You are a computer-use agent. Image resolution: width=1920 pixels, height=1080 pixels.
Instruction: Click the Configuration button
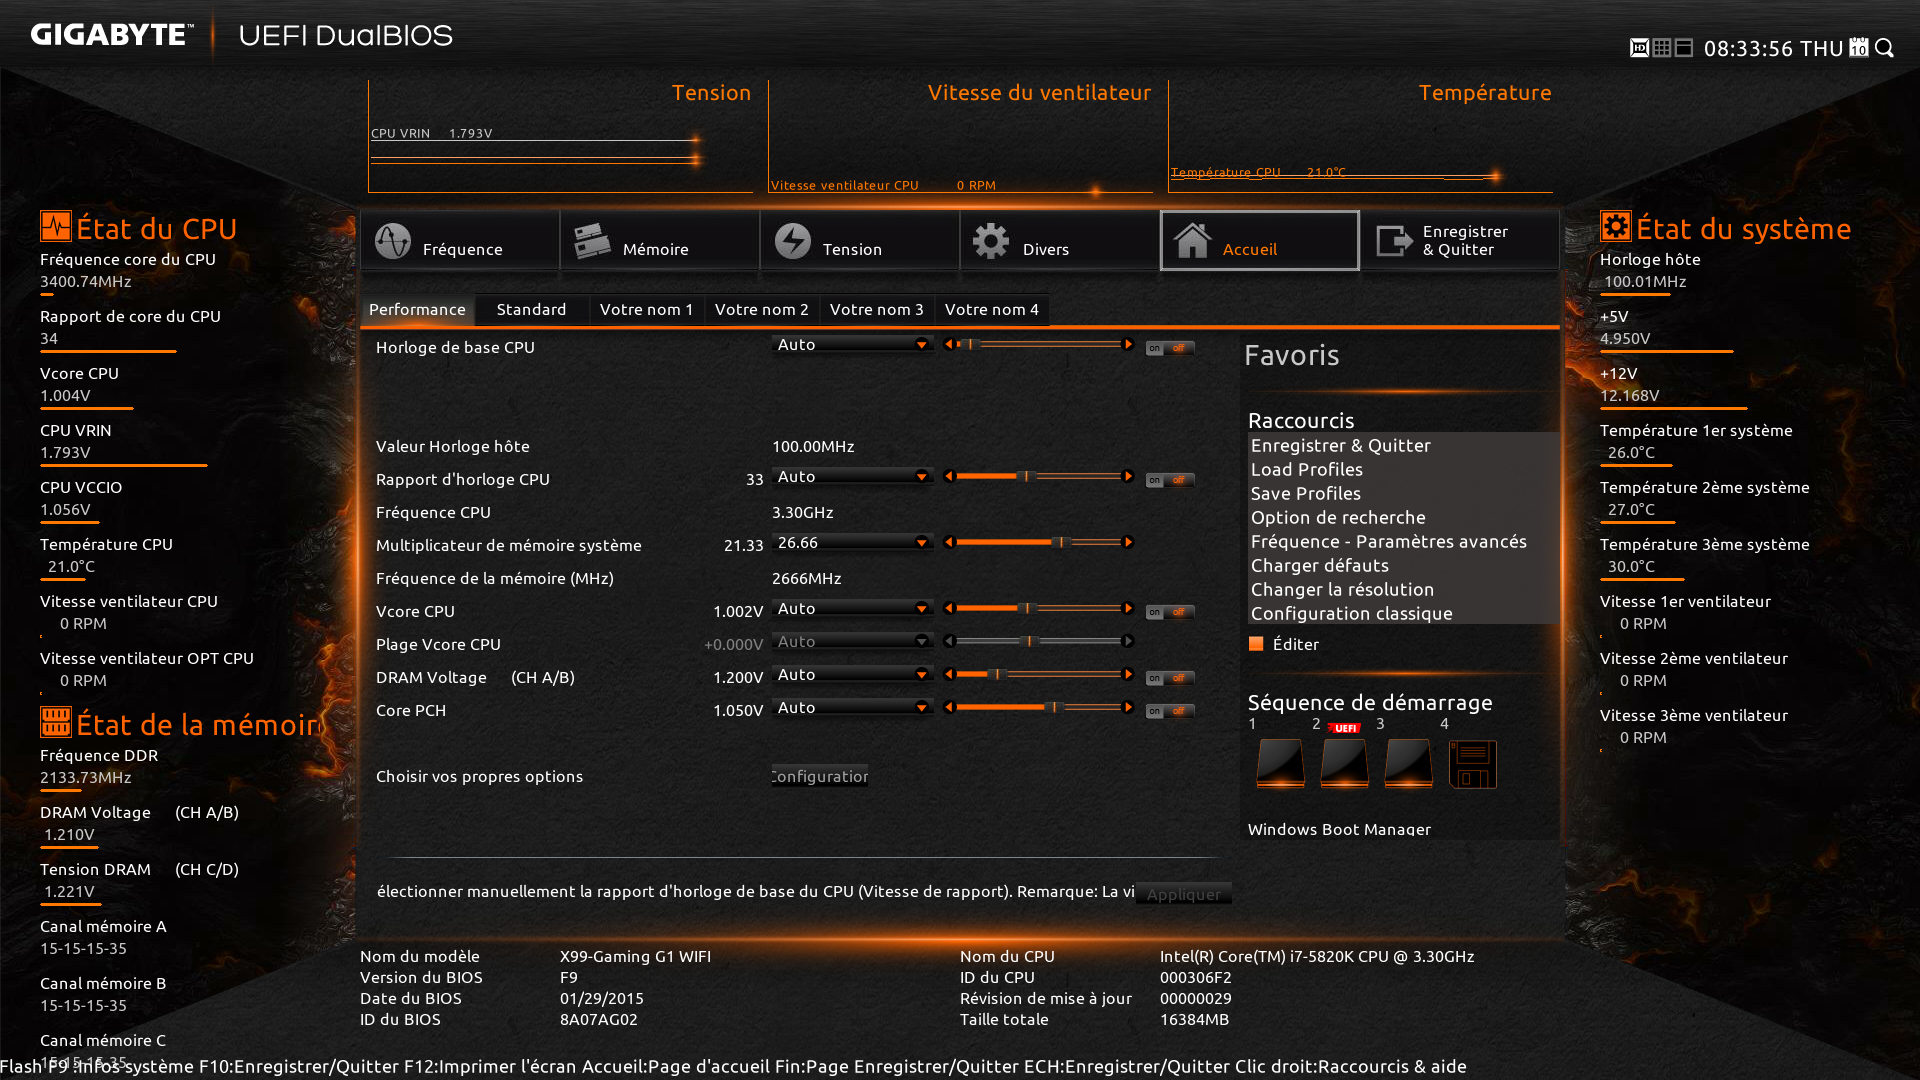820,776
